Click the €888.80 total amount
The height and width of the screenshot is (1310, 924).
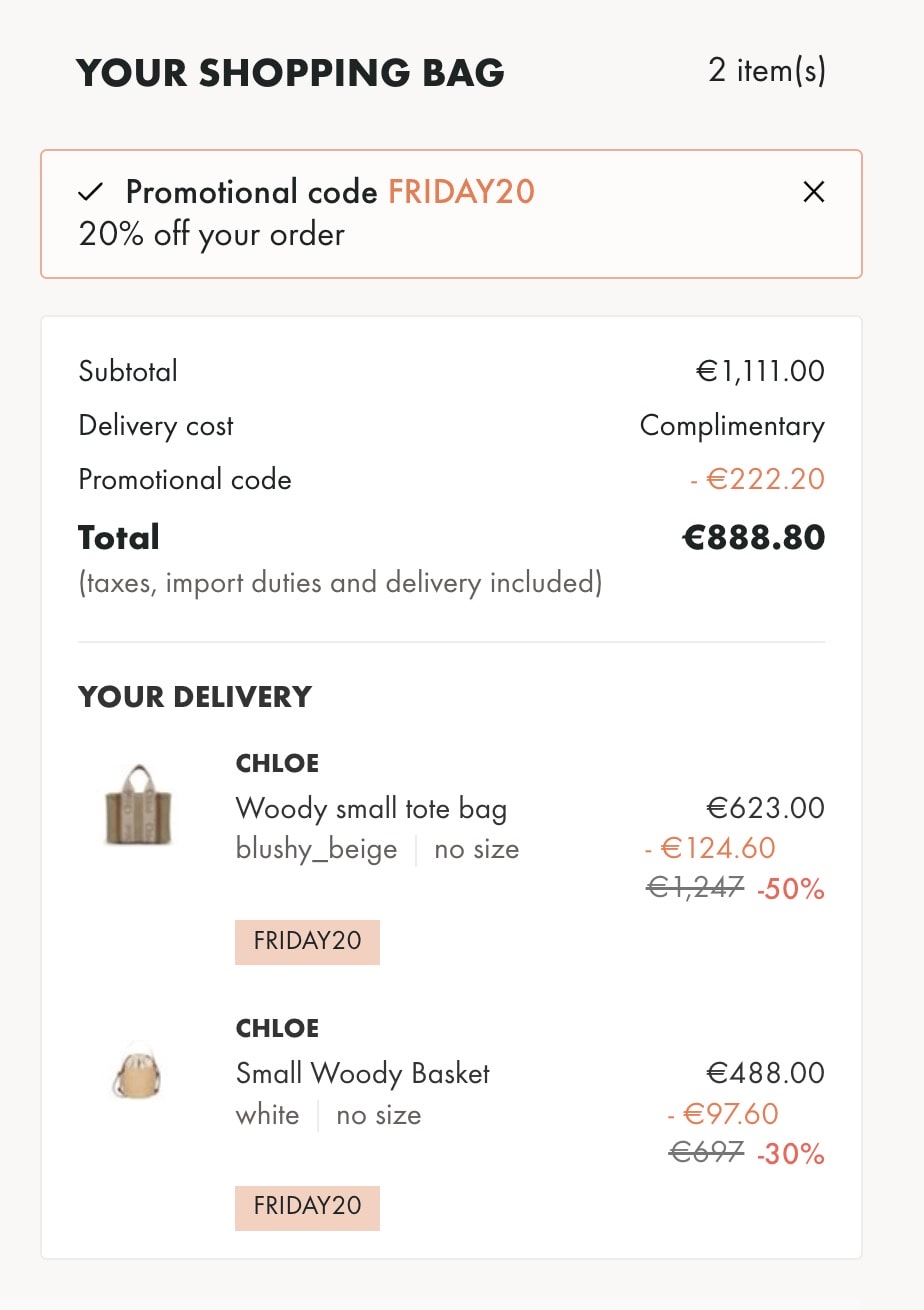753,538
